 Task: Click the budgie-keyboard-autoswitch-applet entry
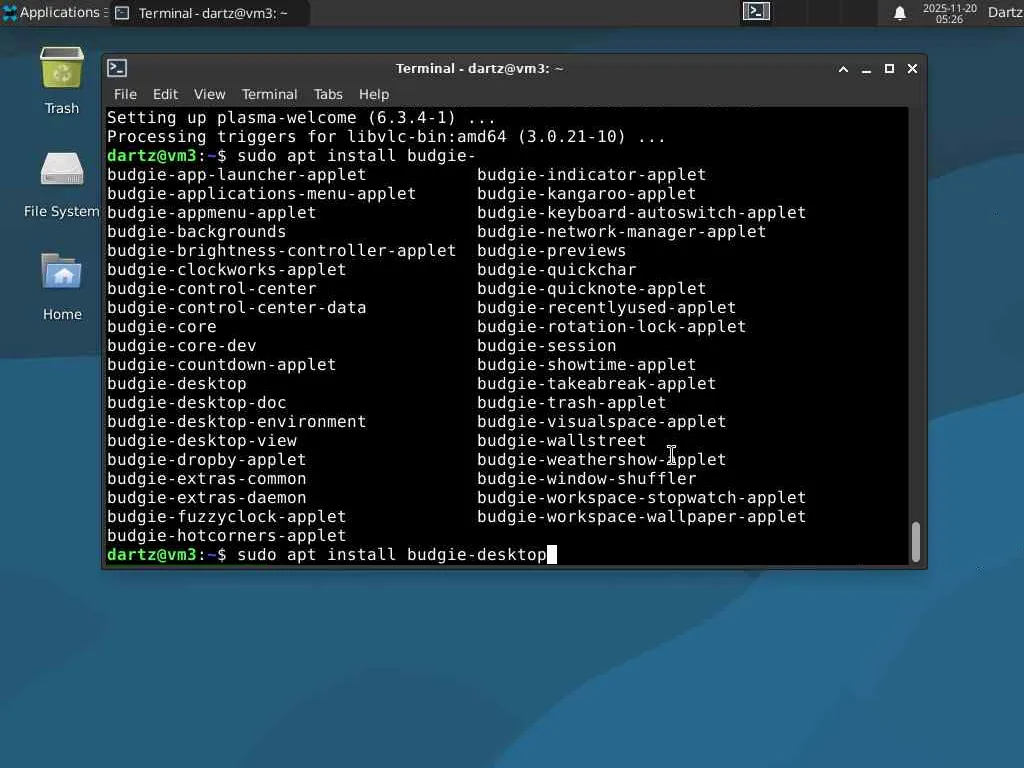click(x=641, y=212)
